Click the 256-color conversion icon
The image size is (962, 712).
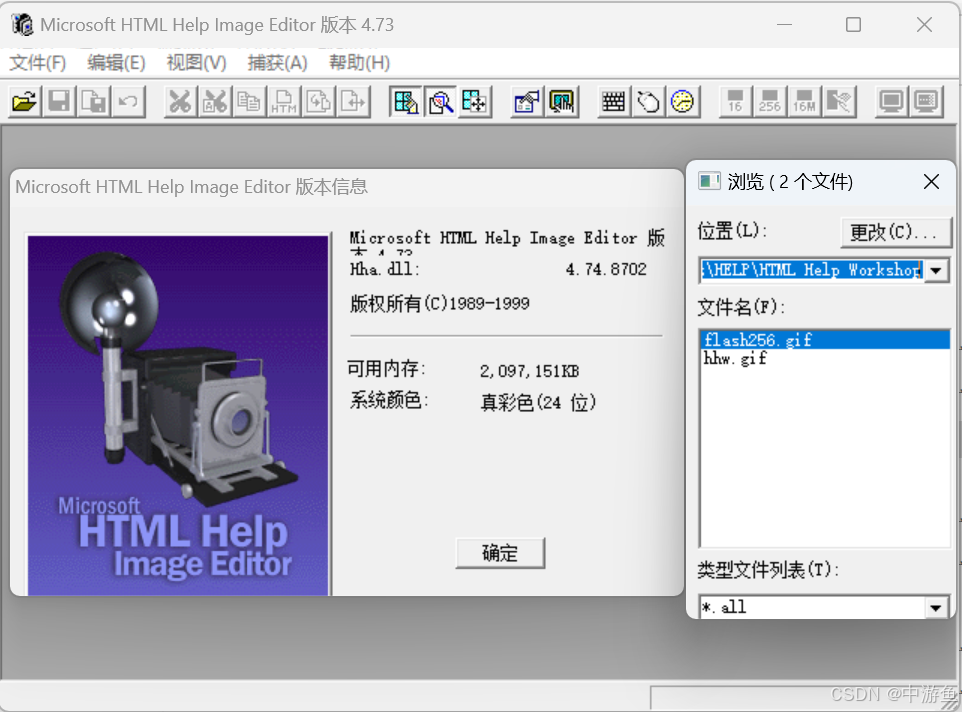click(x=769, y=101)
